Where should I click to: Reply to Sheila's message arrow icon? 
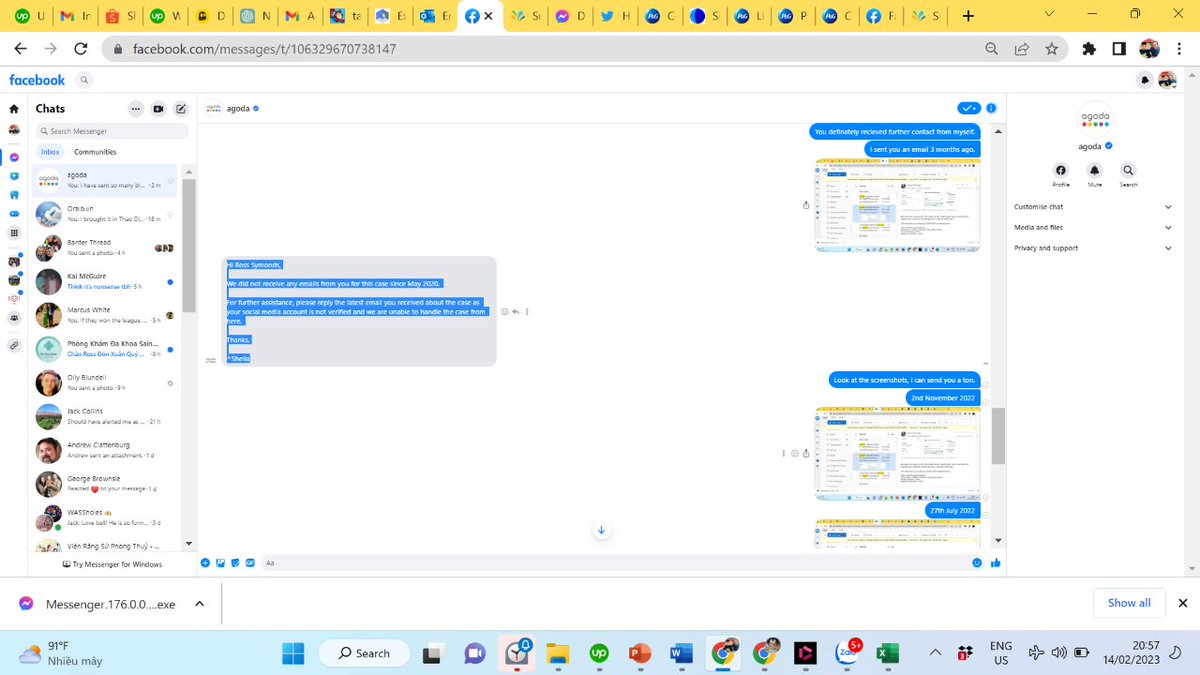[x=515, y=312]
